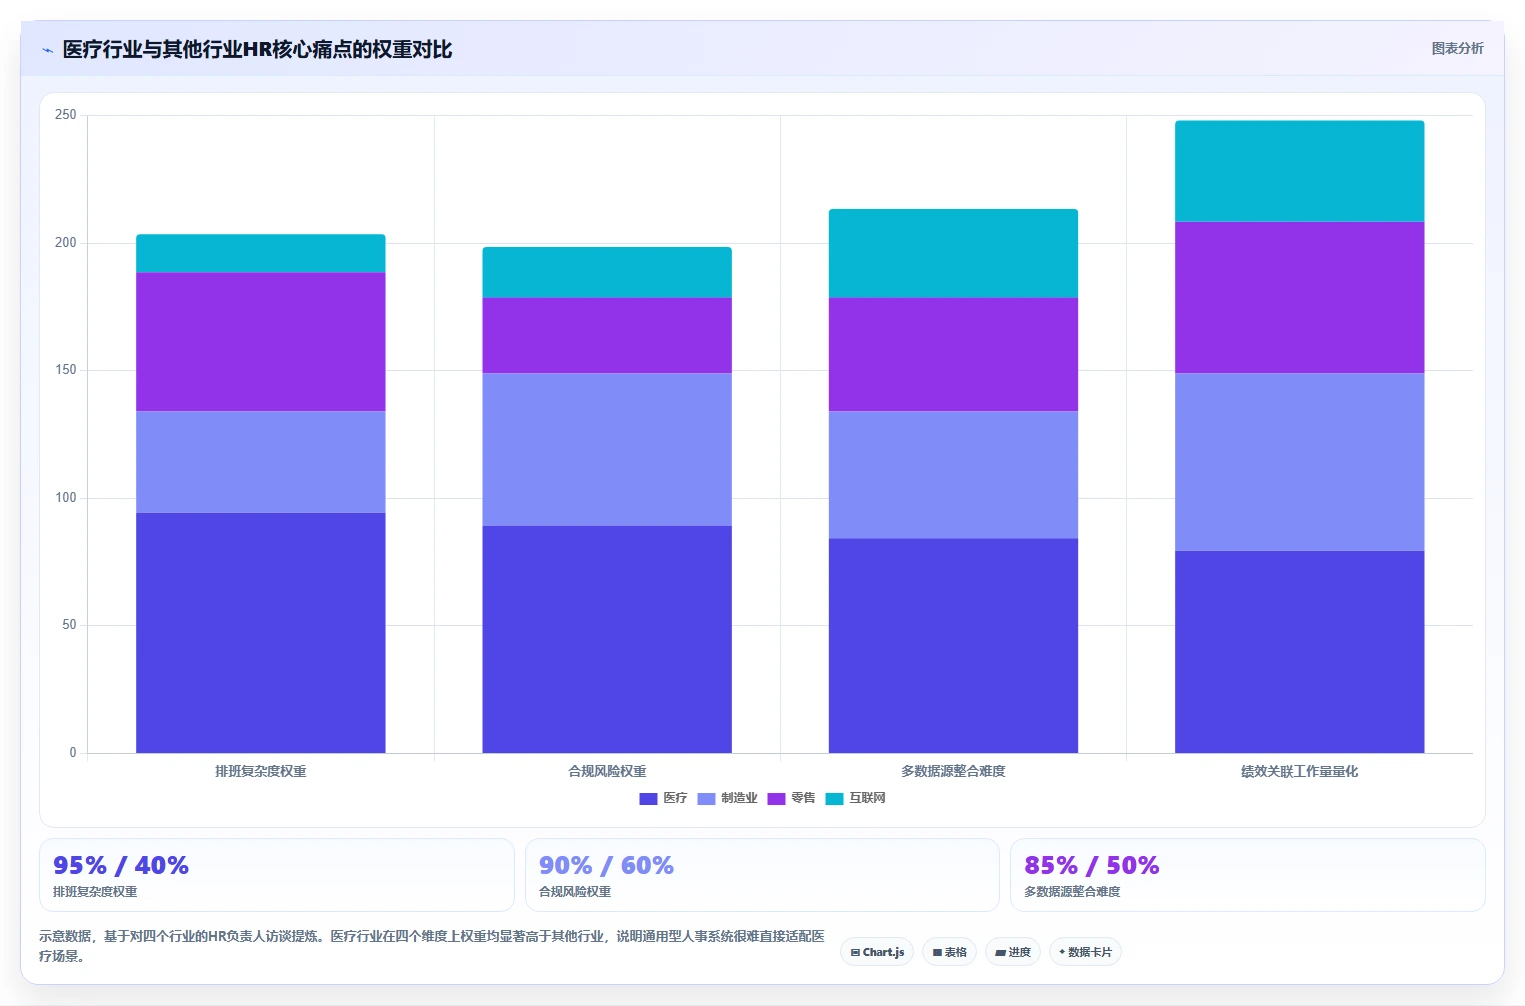The width and height of the screenshot is (1525, 1006).
Task: Click the 医疗 segment of 绩效关联工作量量化 bar
Action: click(x=1299, y=651)
